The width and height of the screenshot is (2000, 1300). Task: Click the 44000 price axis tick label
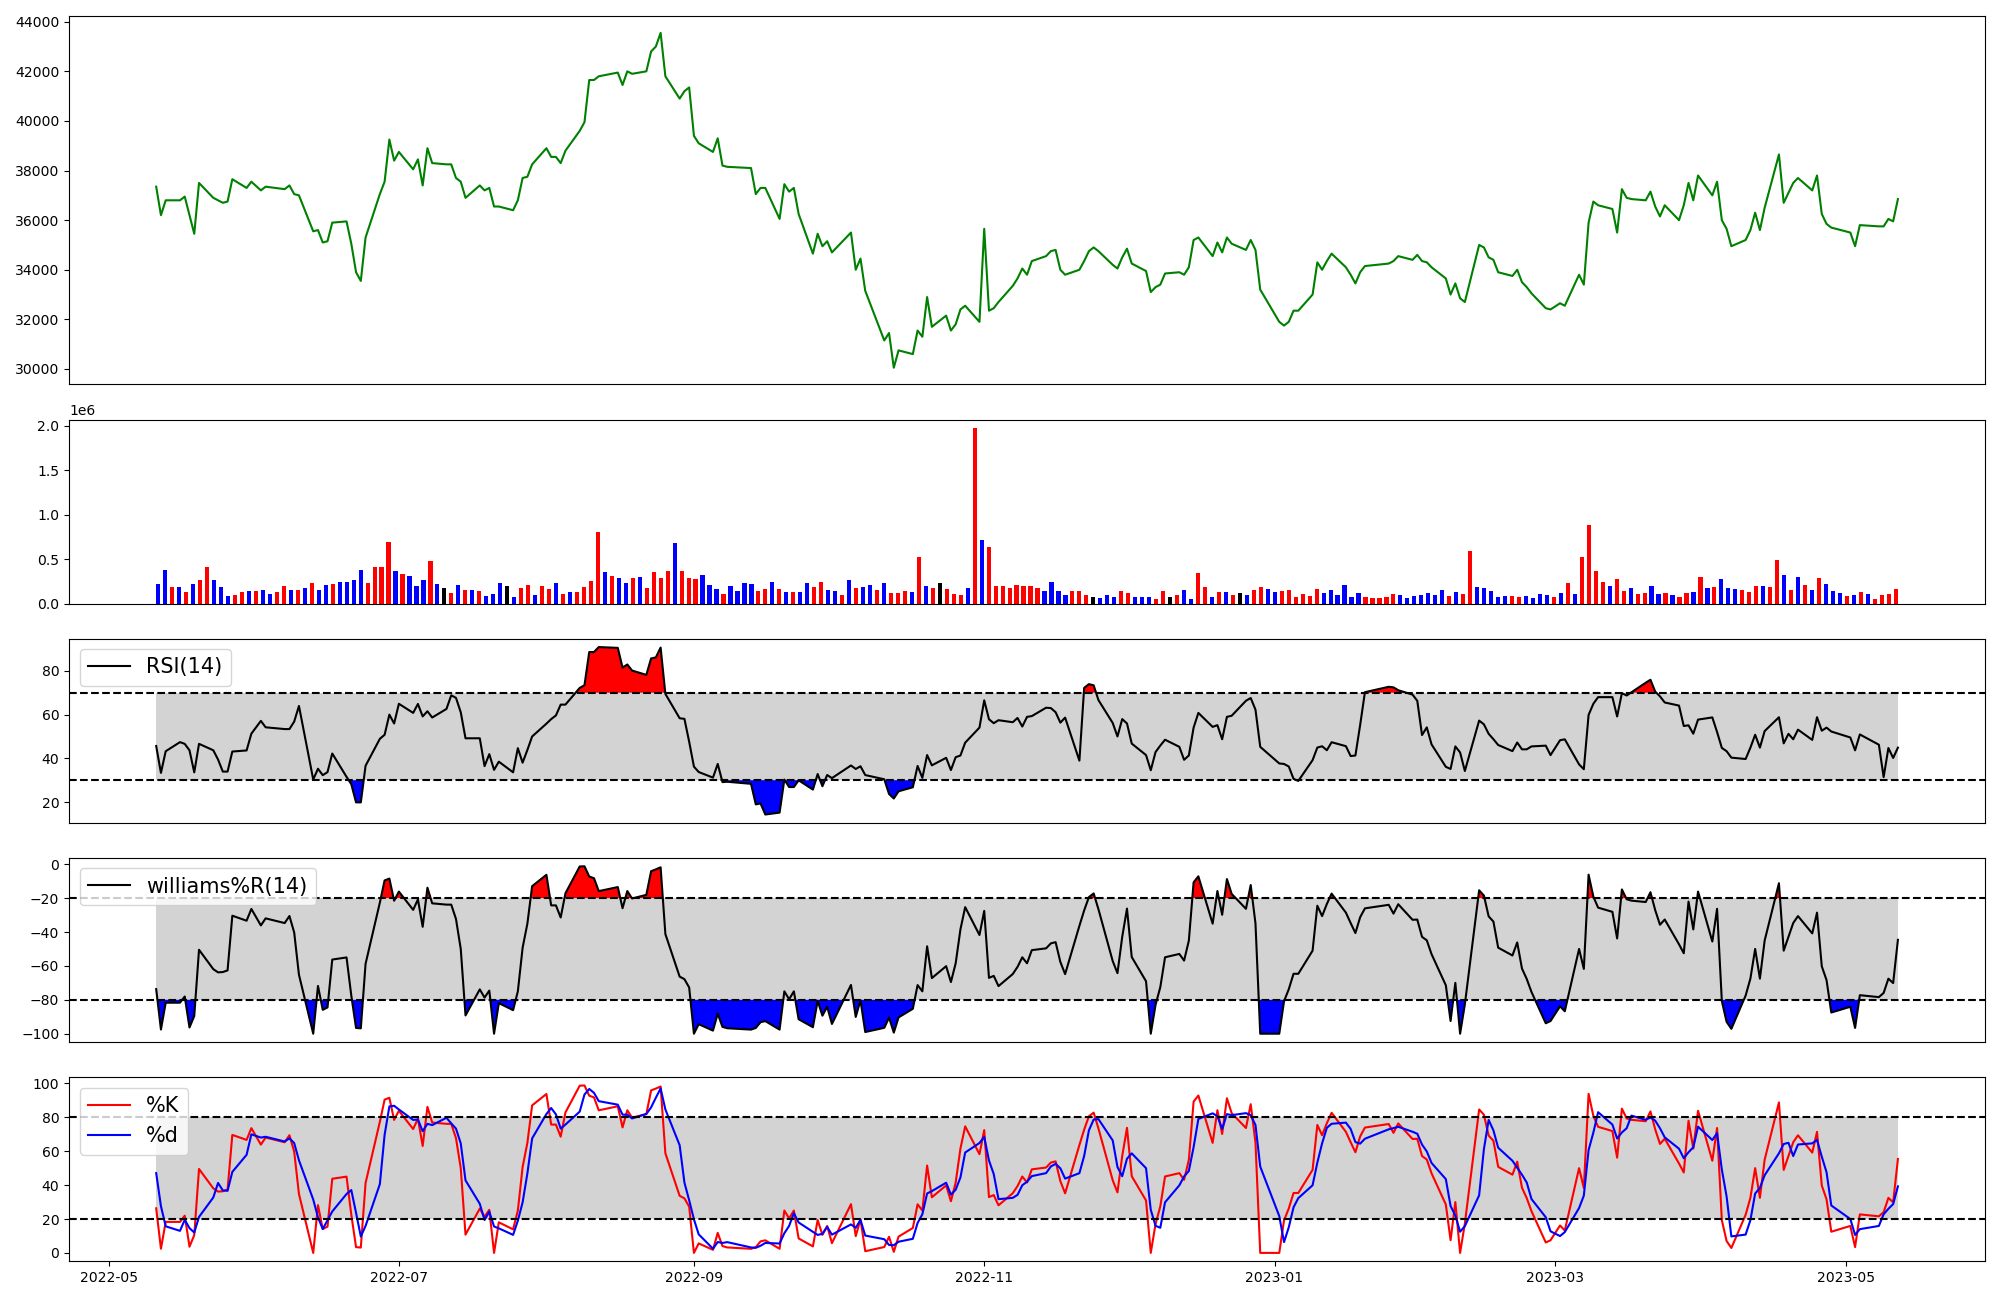38,22
